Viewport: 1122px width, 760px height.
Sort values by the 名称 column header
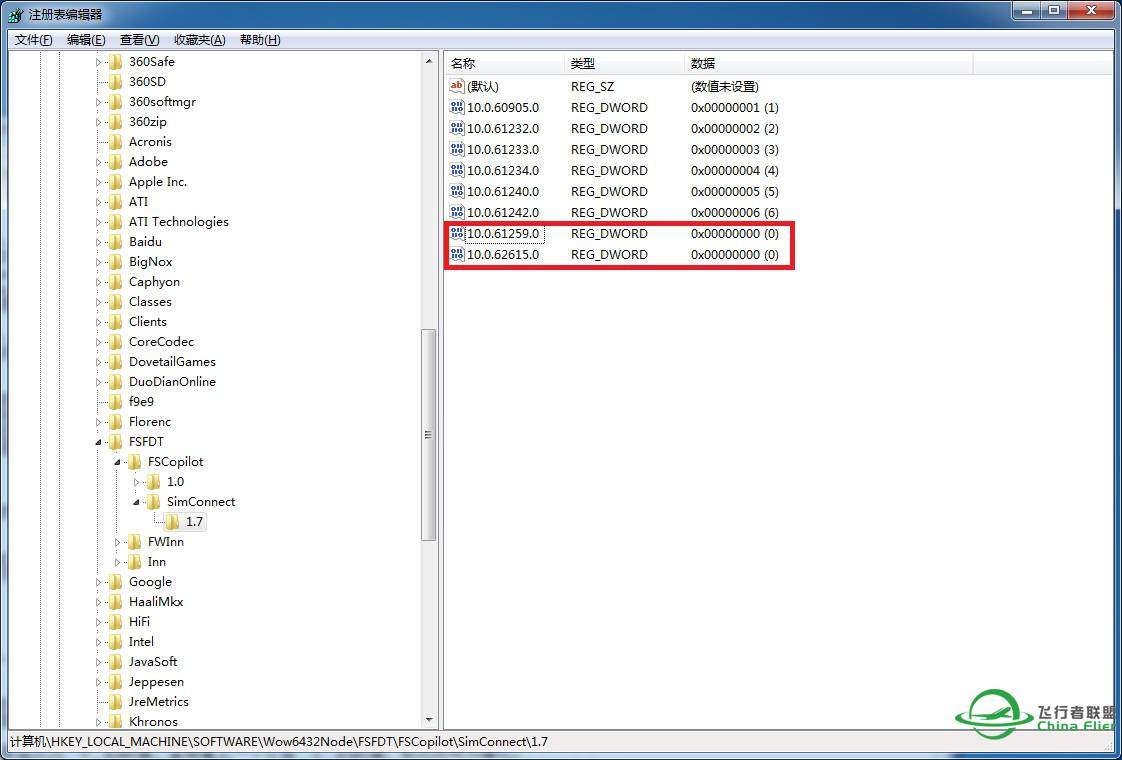click(504, 64)
